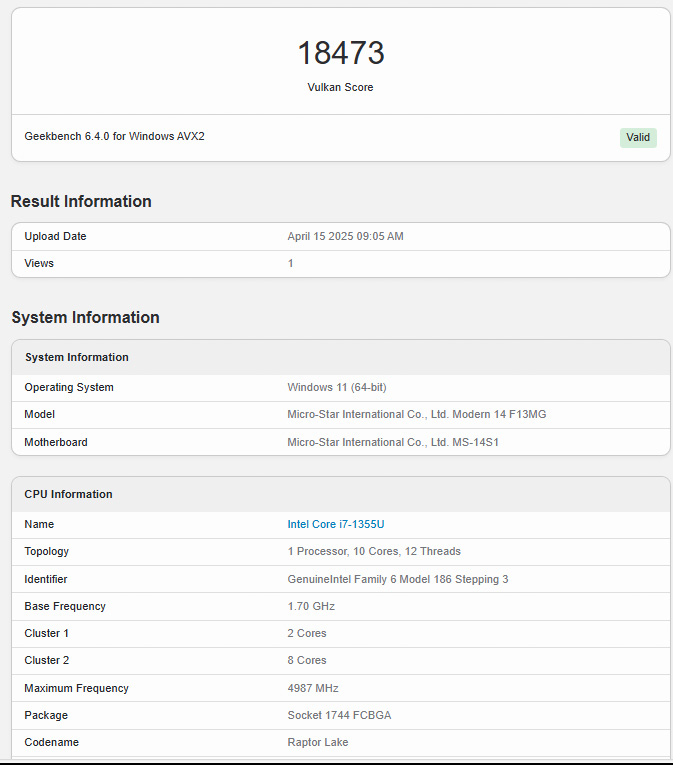Click the Cluster 2 label

[47, 660]
